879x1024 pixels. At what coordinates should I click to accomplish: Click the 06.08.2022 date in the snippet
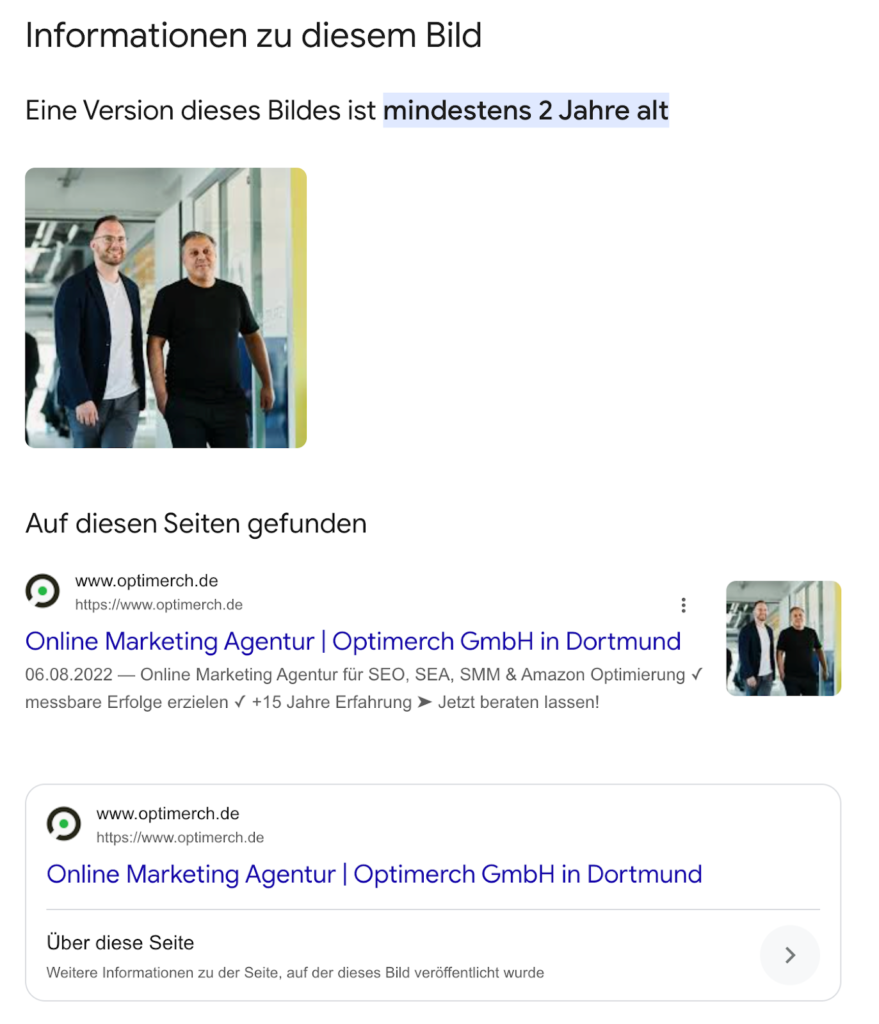click(69, 675)
